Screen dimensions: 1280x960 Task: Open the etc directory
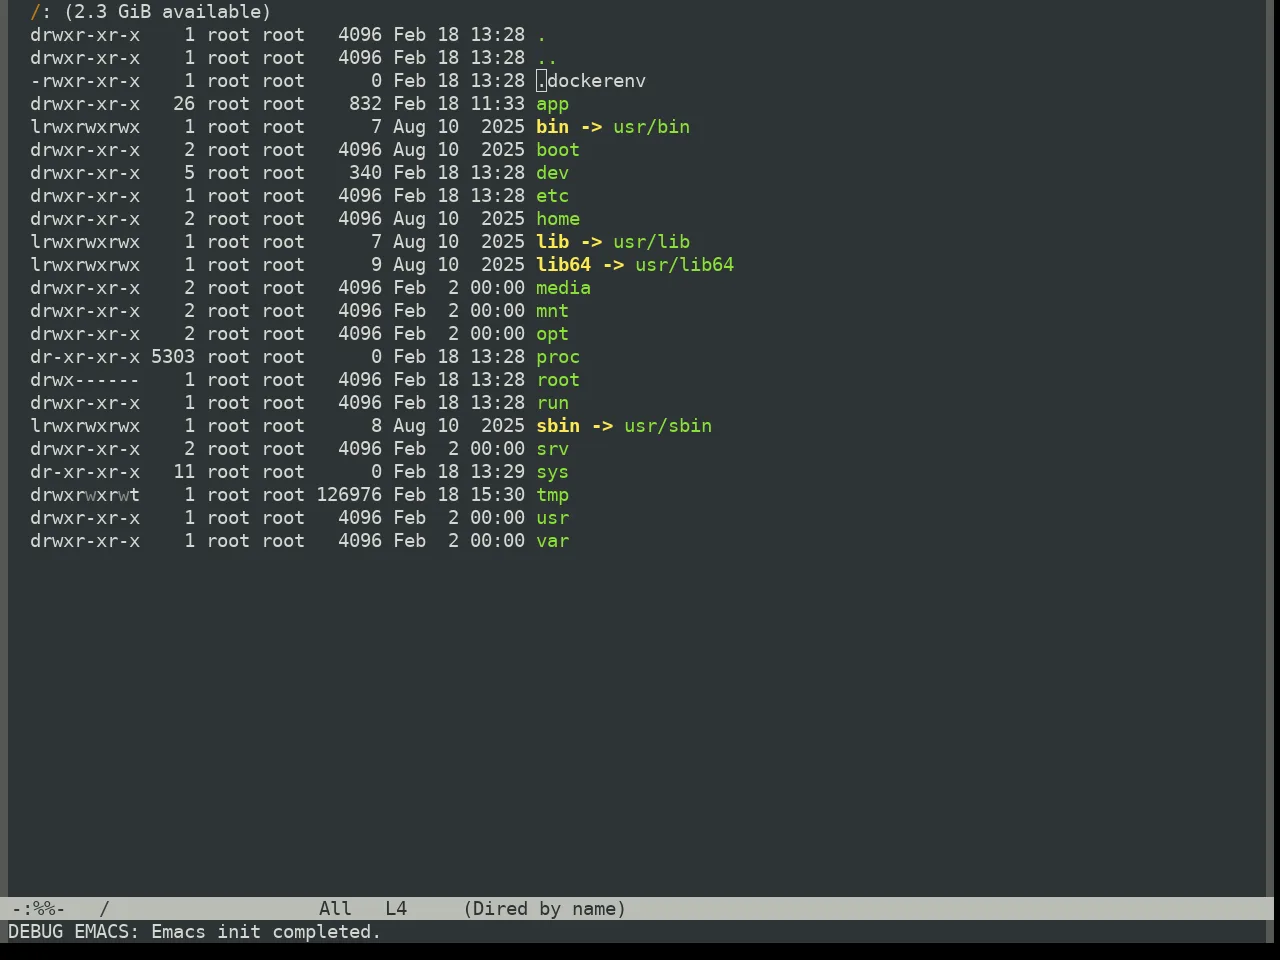[552, 196]
